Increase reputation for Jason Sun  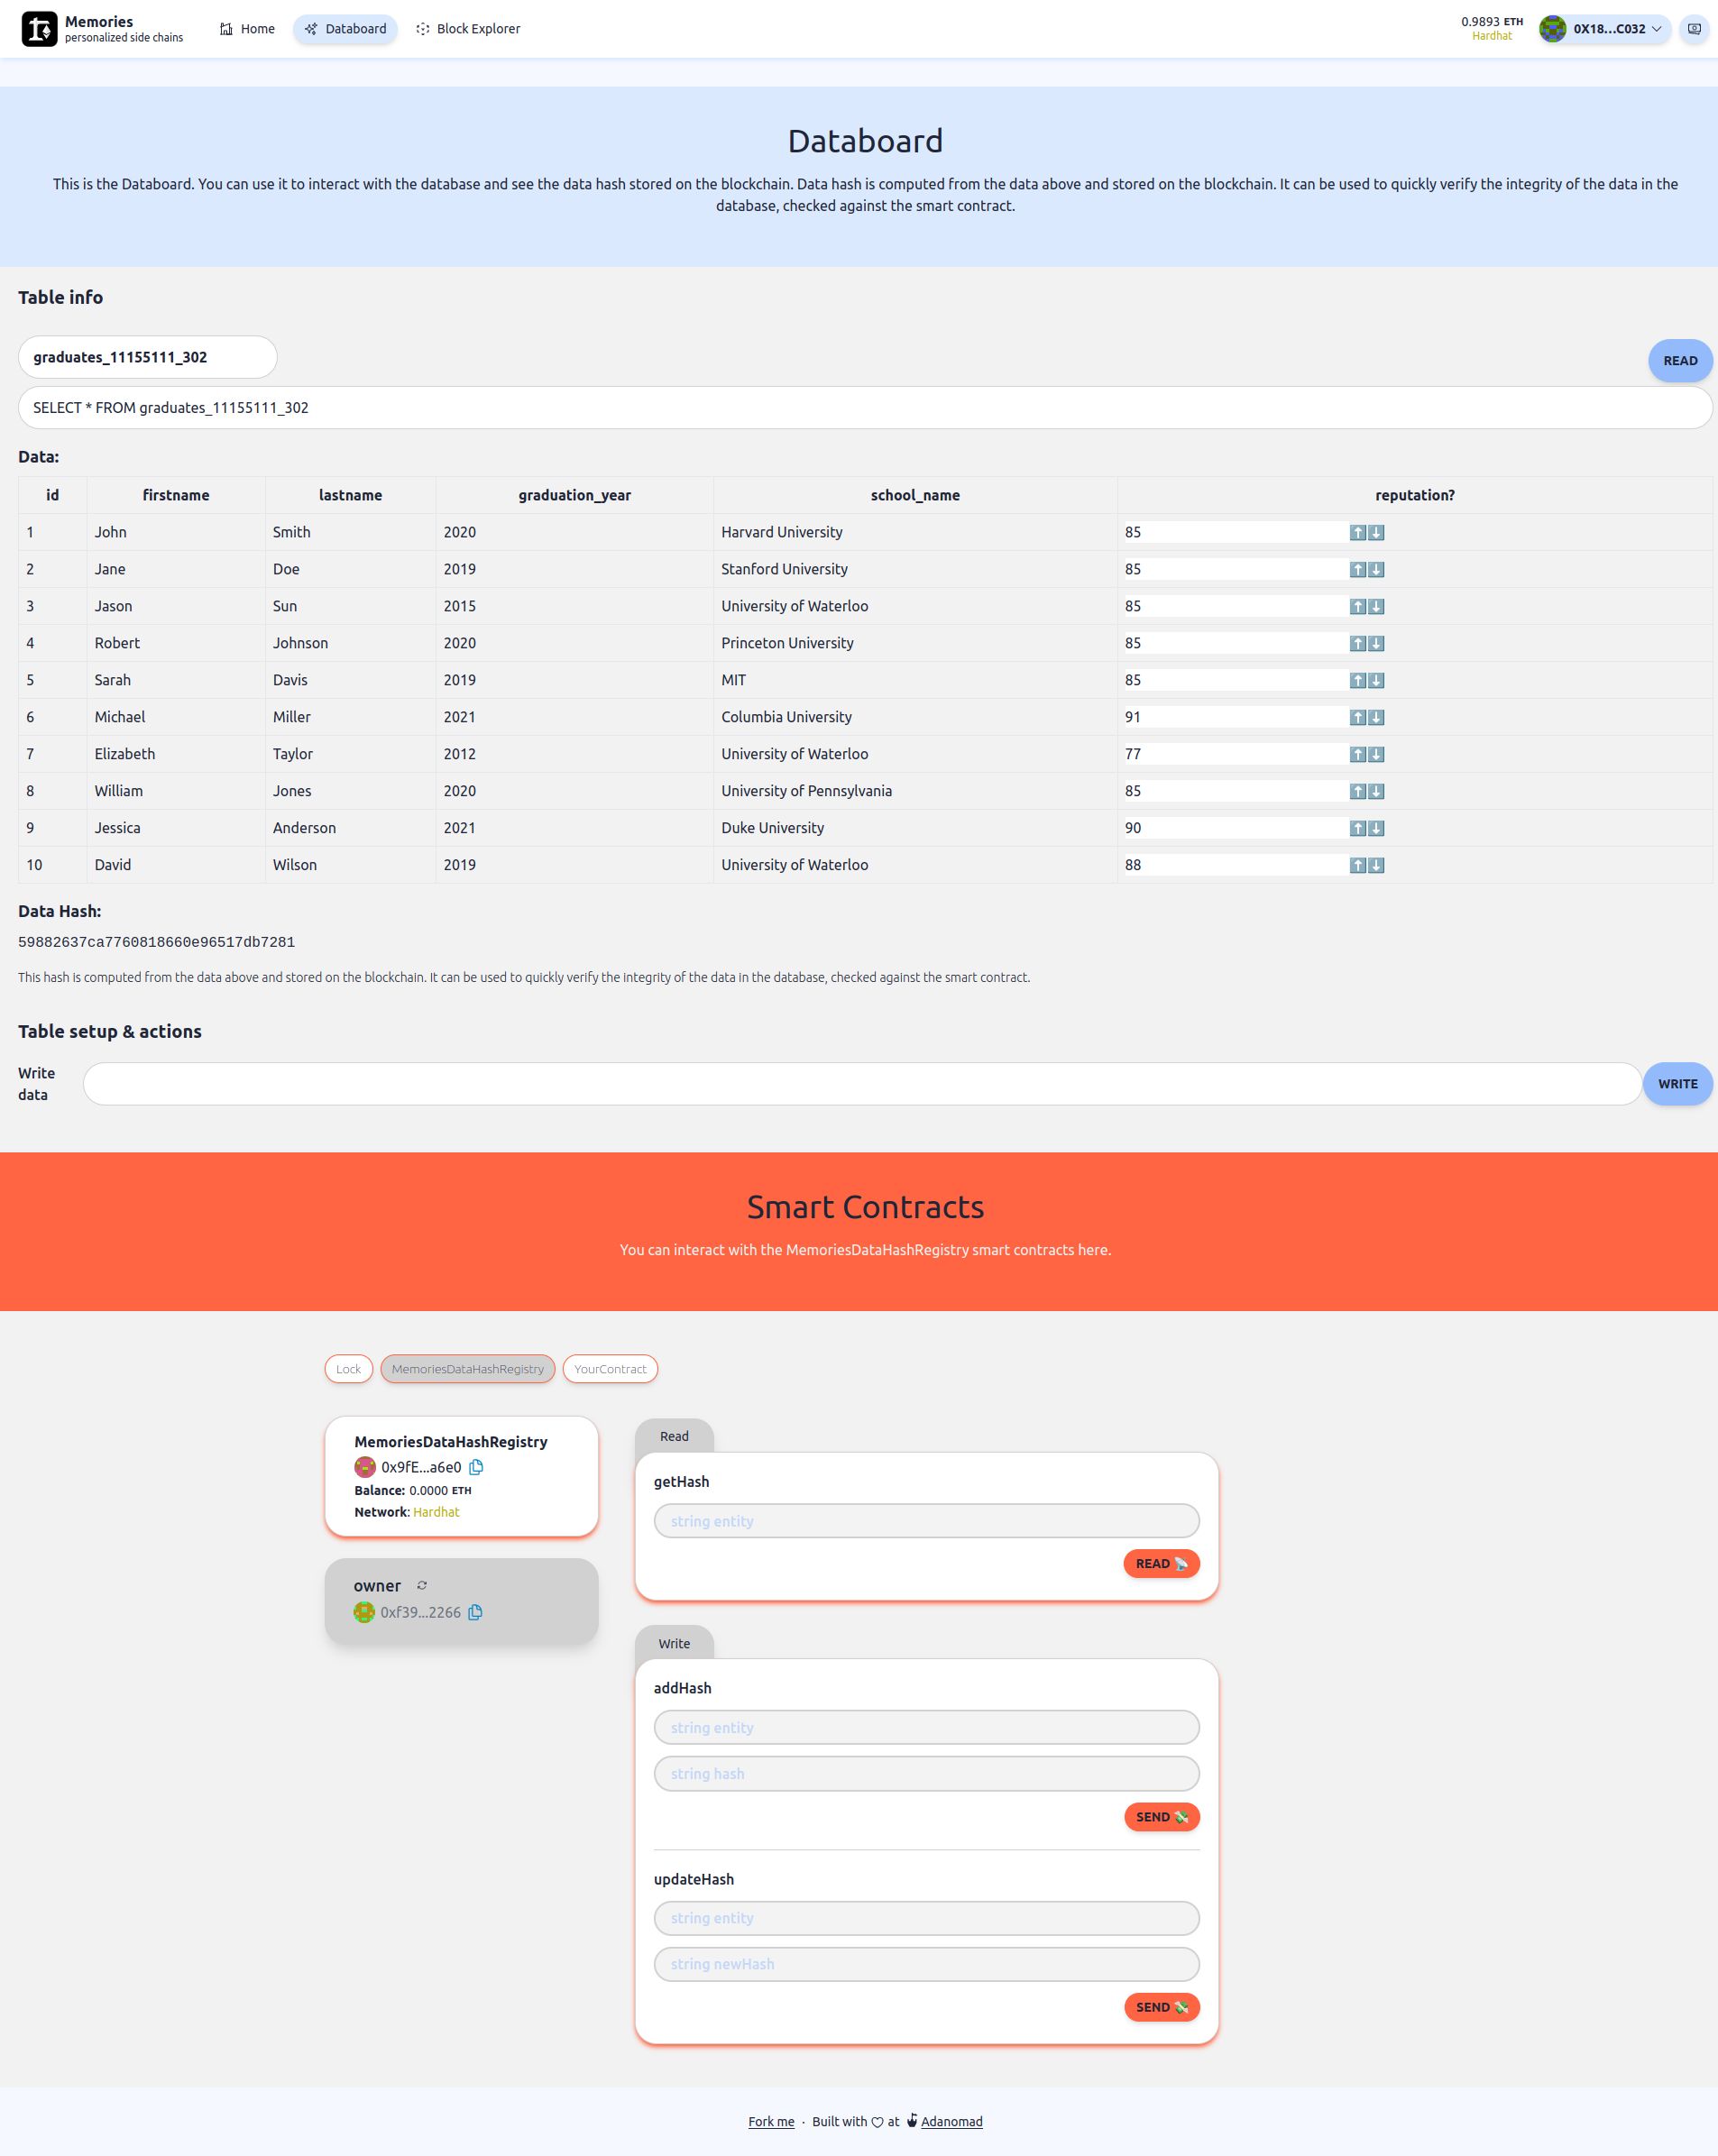pyautogui.click(x=1358, y=607)
